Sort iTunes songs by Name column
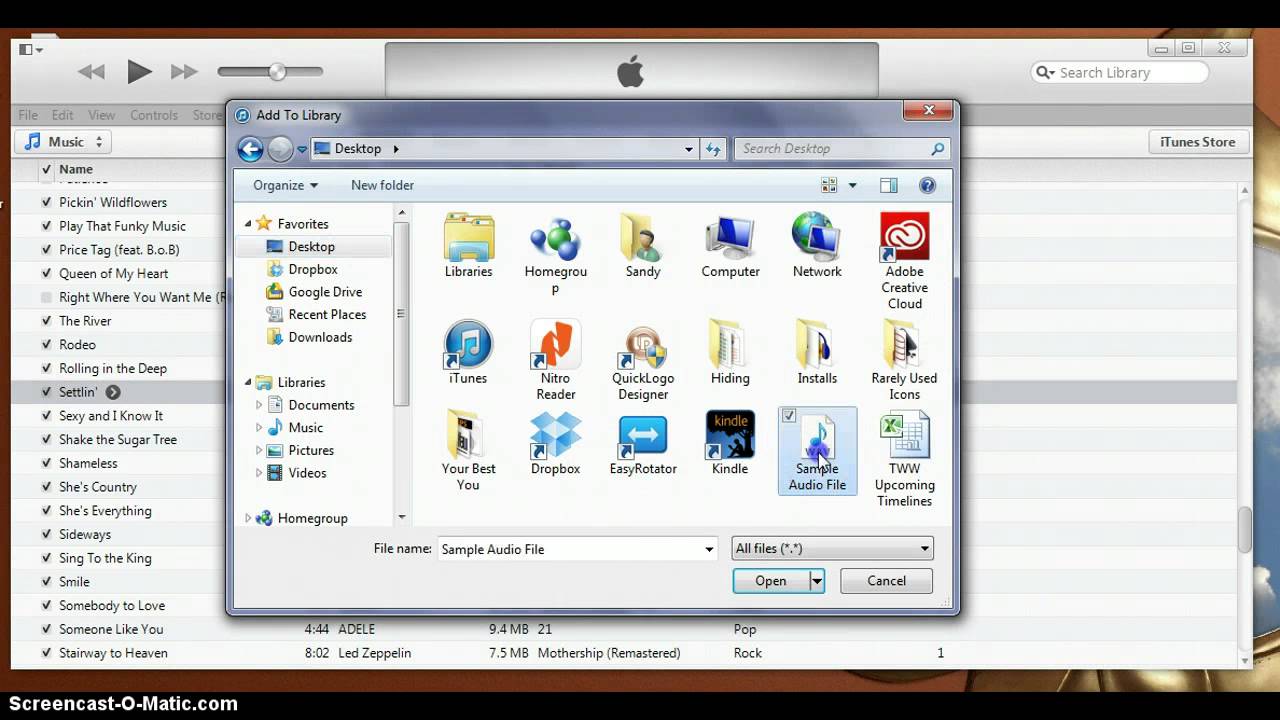The width and height of the screenshot is (1280, 720). [75, 170]
